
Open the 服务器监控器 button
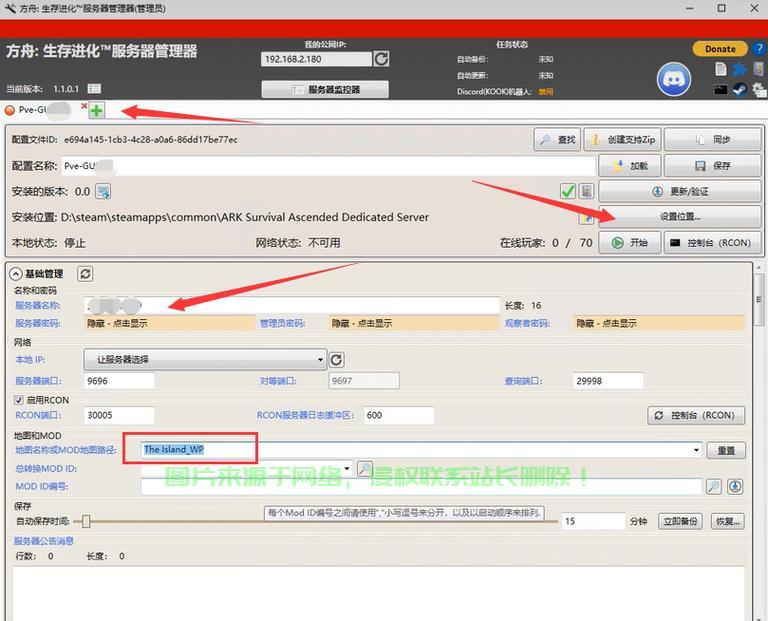pos(325,90)
